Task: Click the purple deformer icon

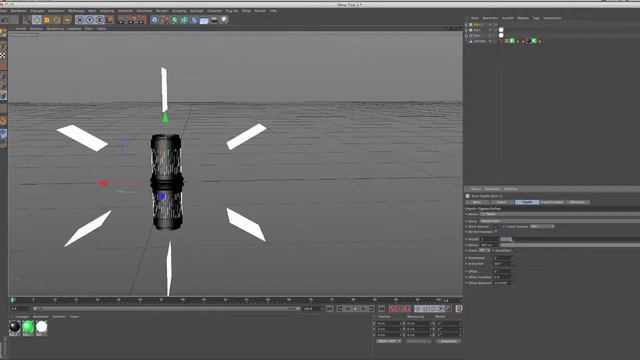Action: click(194, 20)
